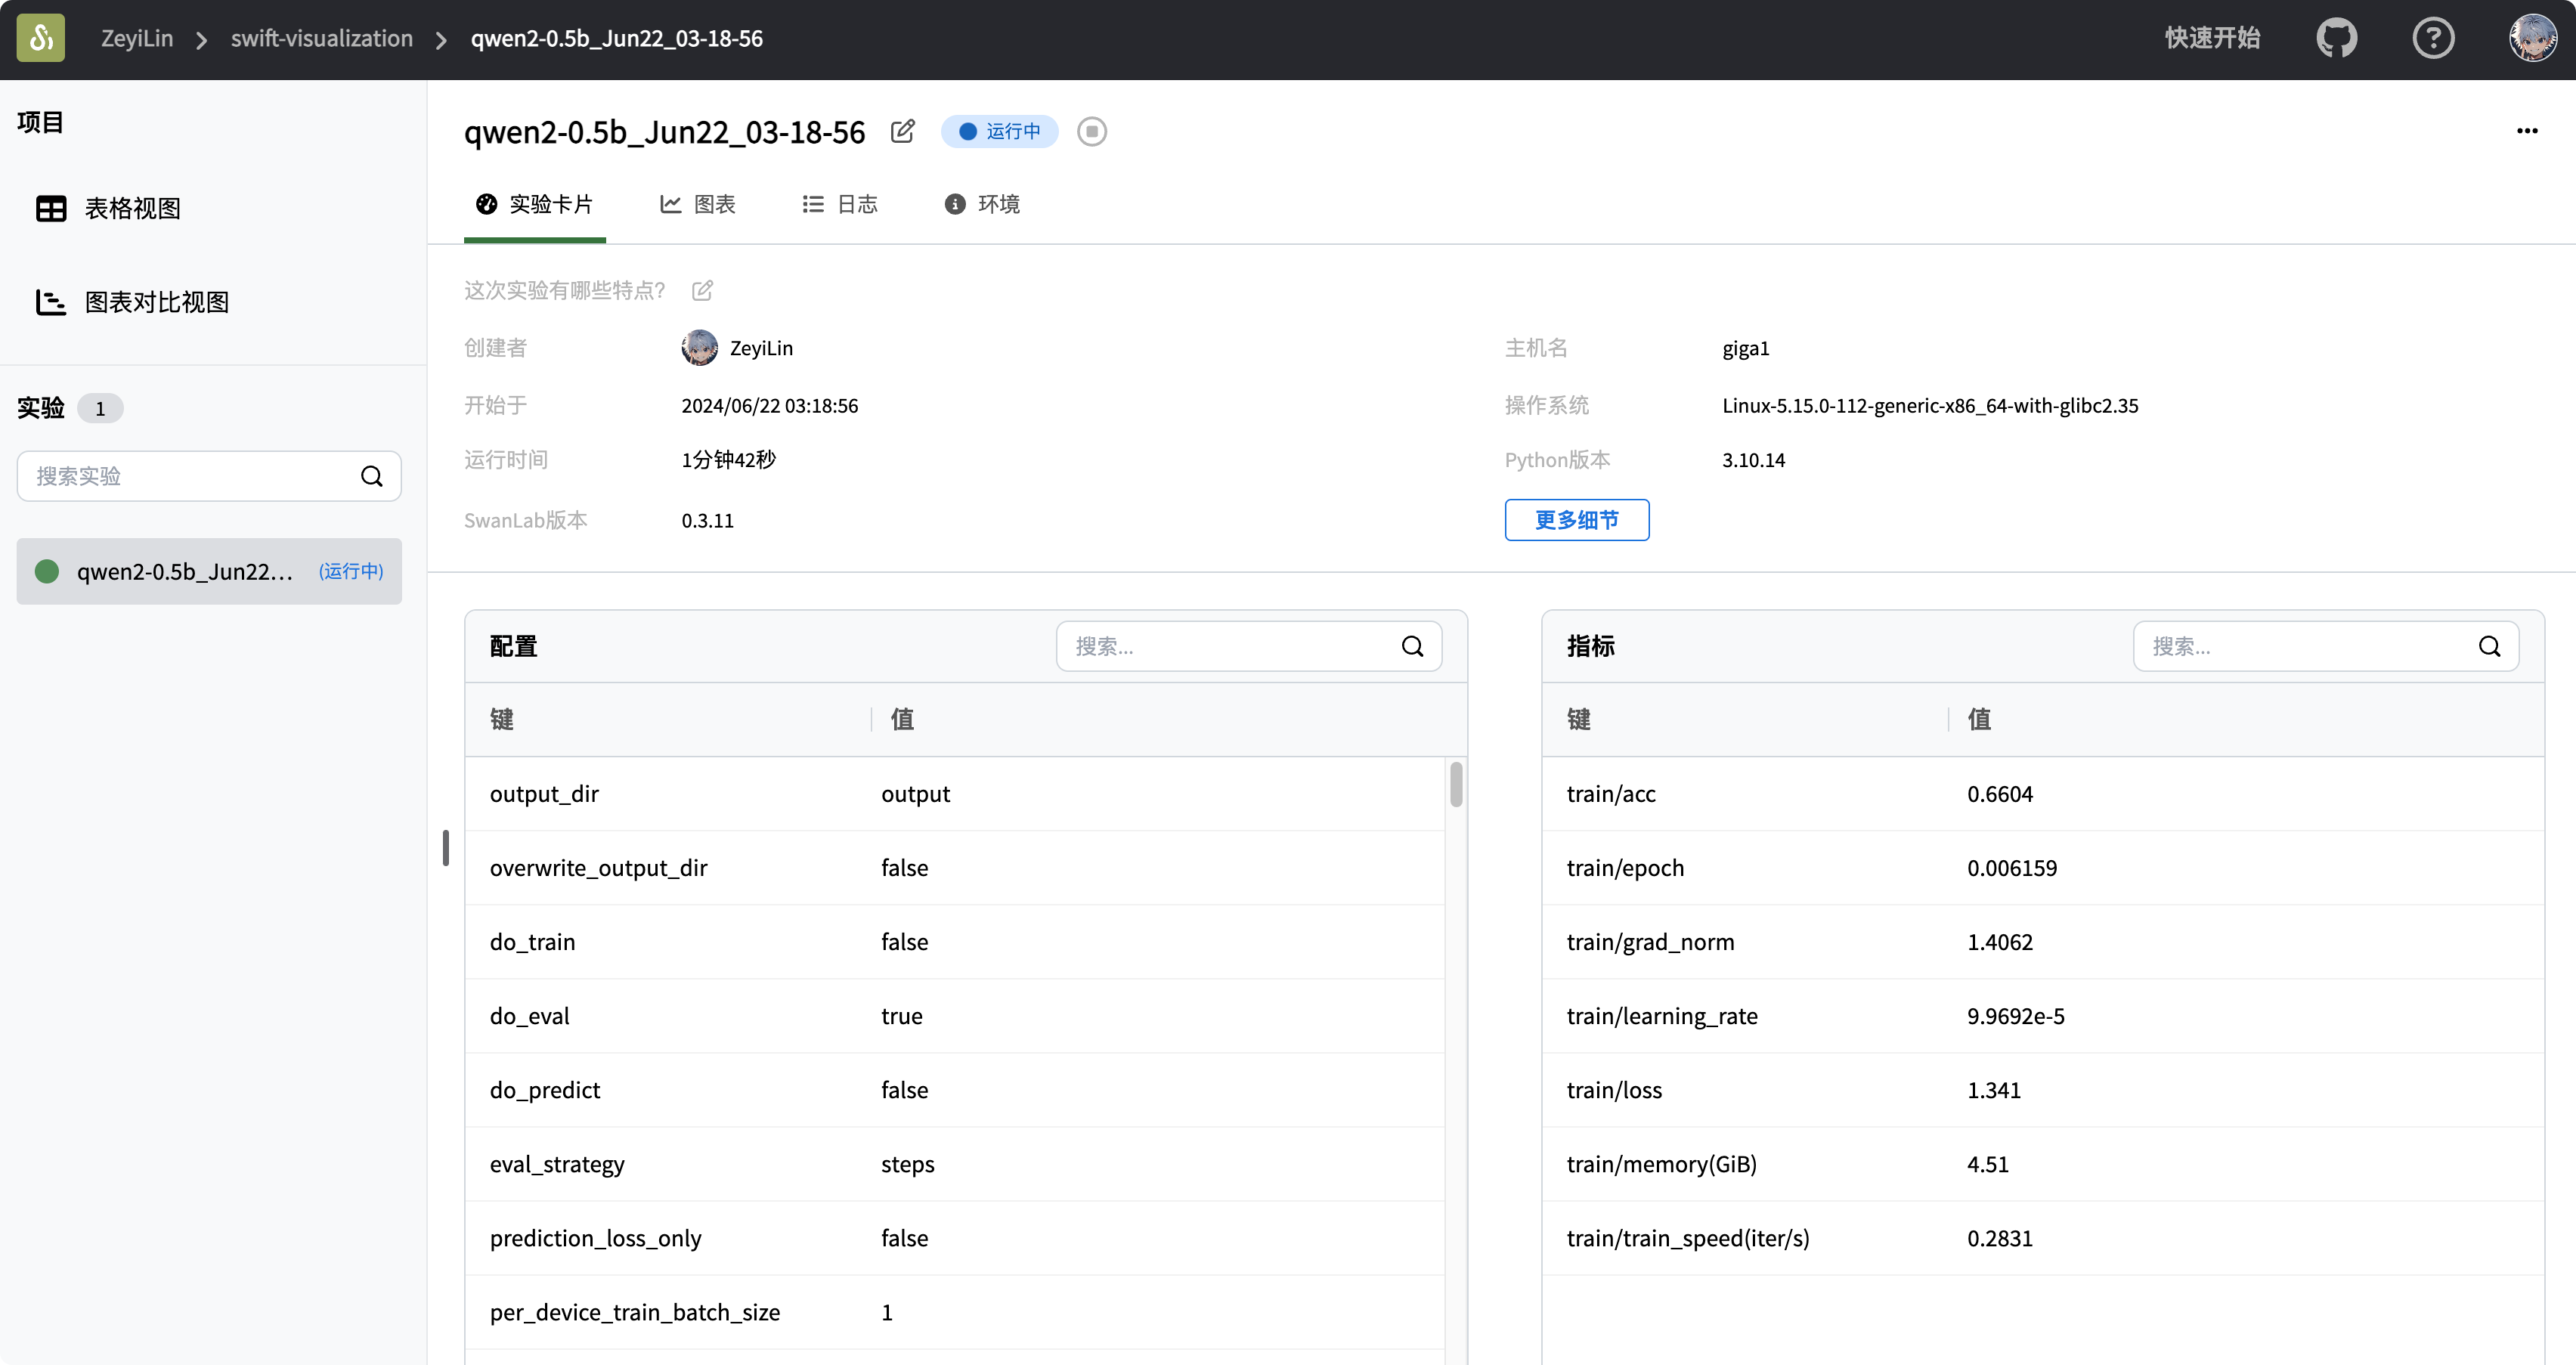Click ZeyiLin creator avatar
Screen dimensions: 2576x1365
coord(699,348)
